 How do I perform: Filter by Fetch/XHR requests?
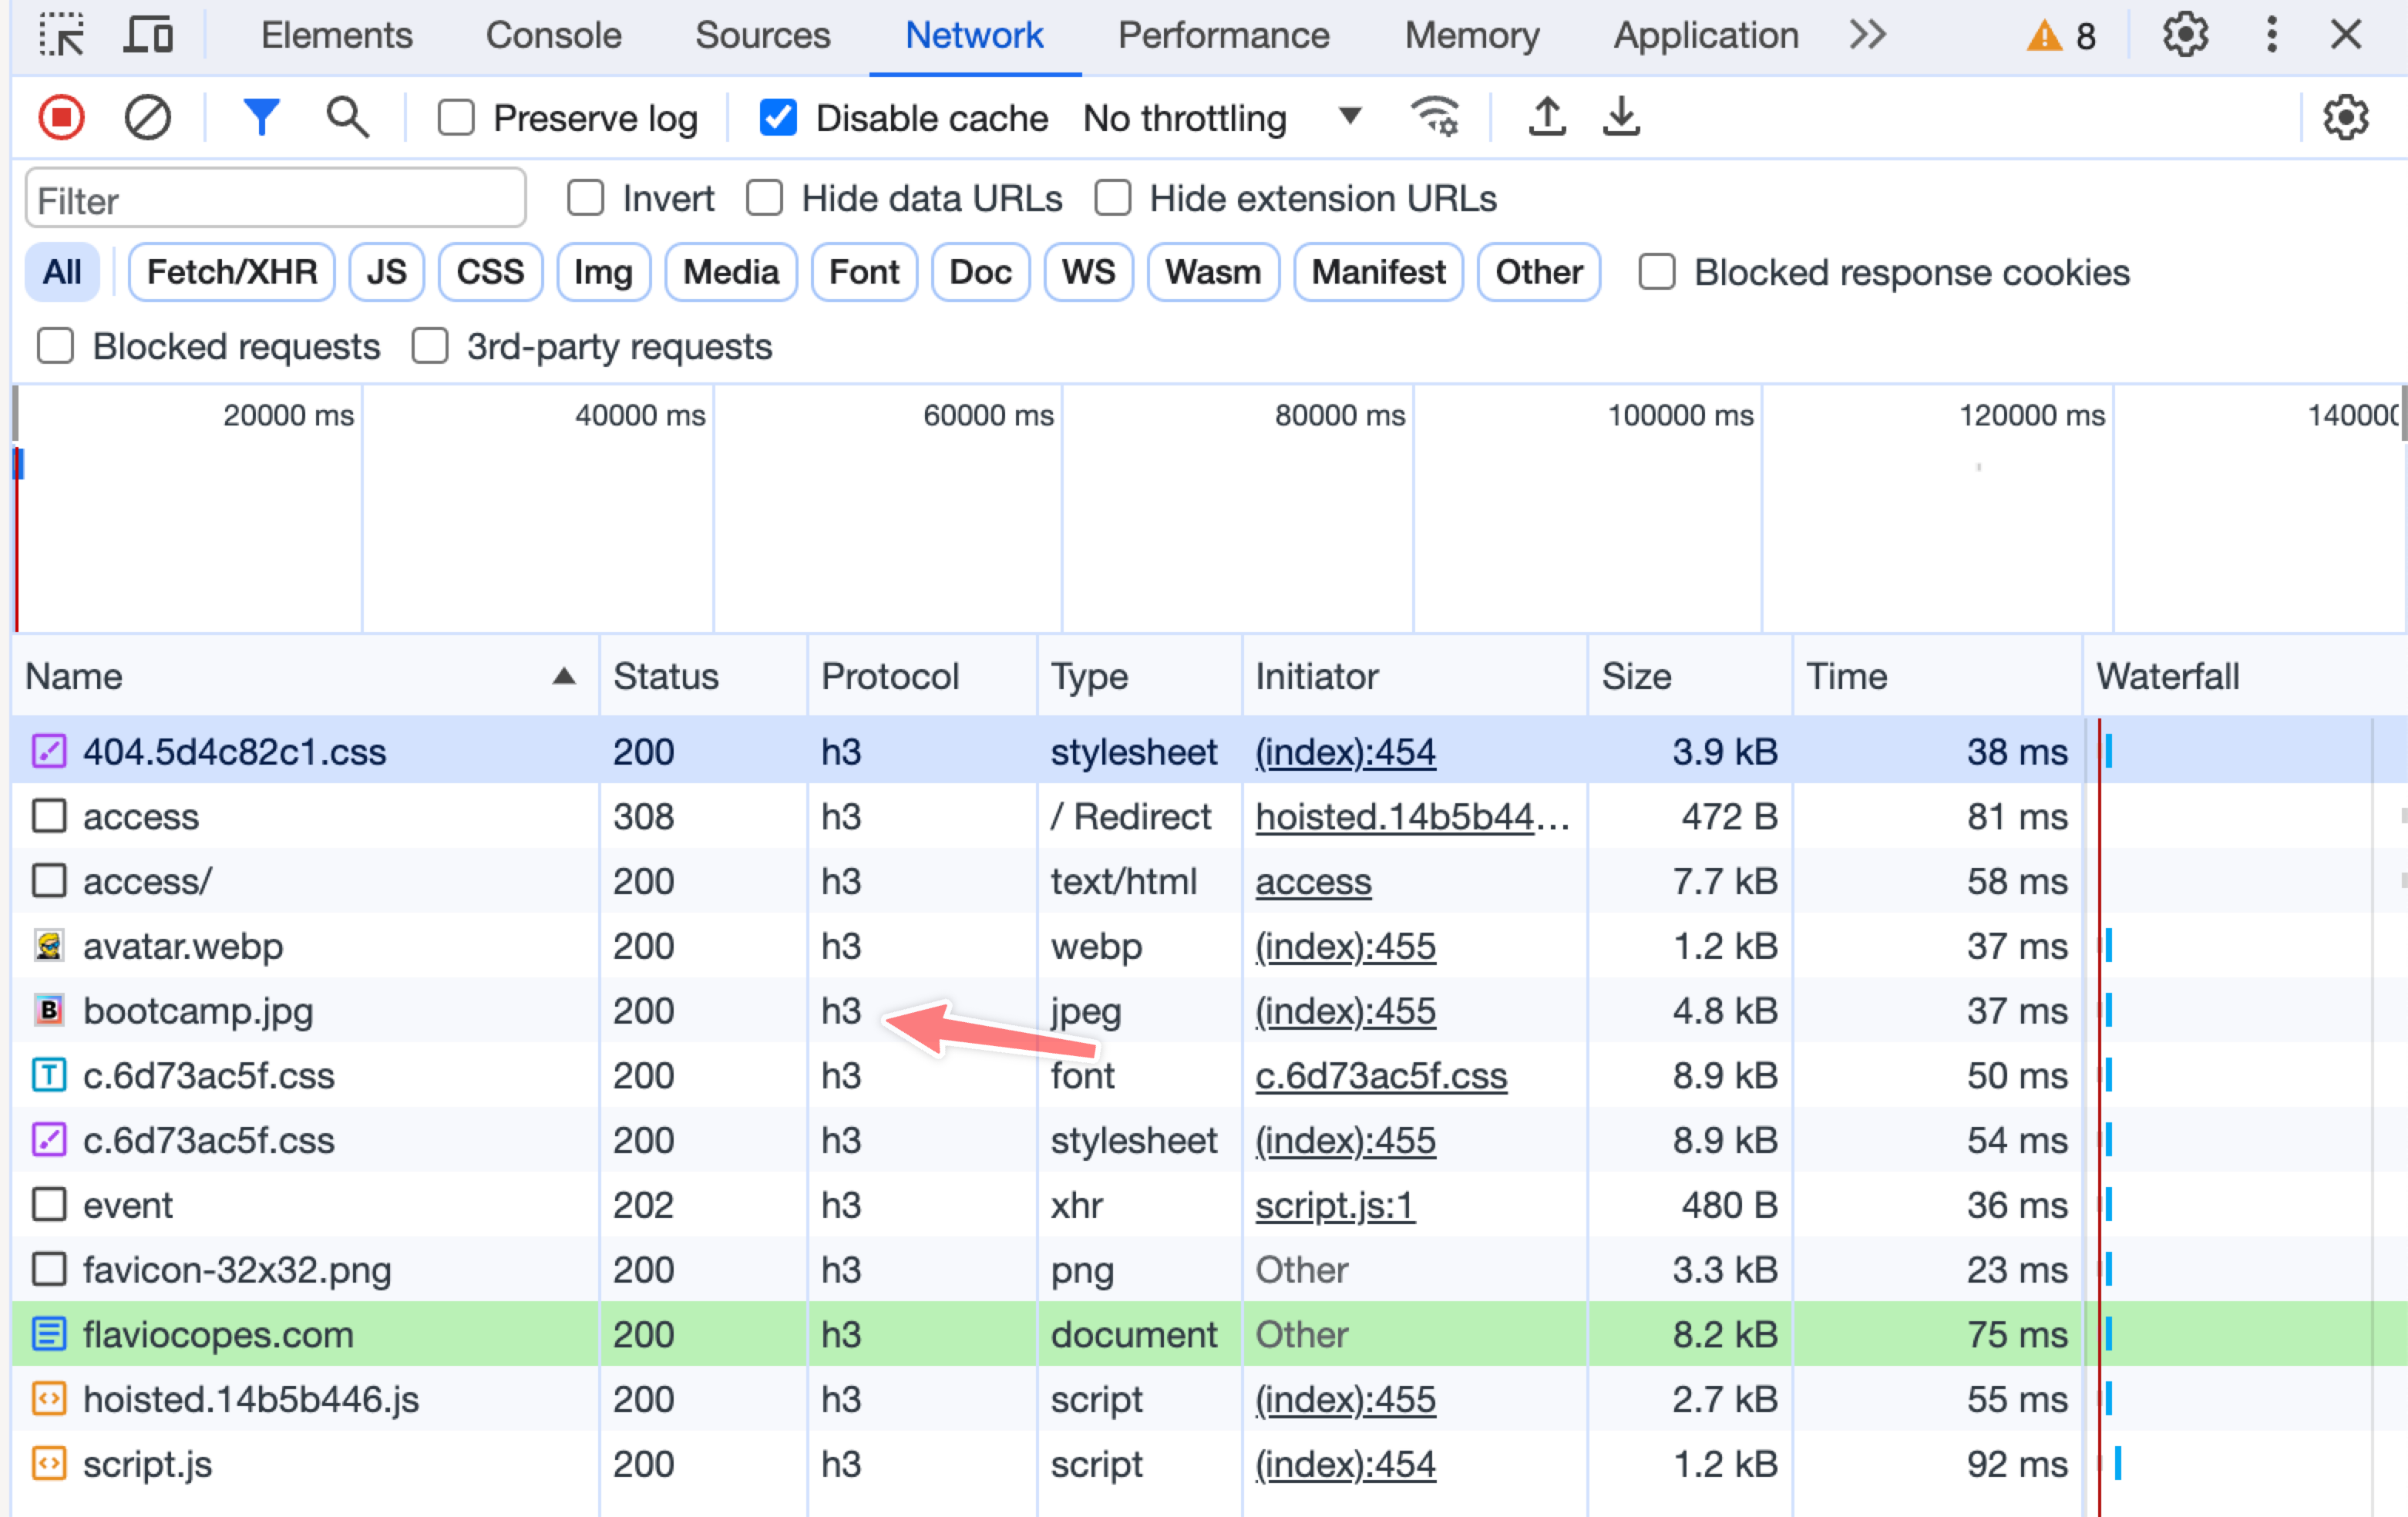tap(231, 272)
